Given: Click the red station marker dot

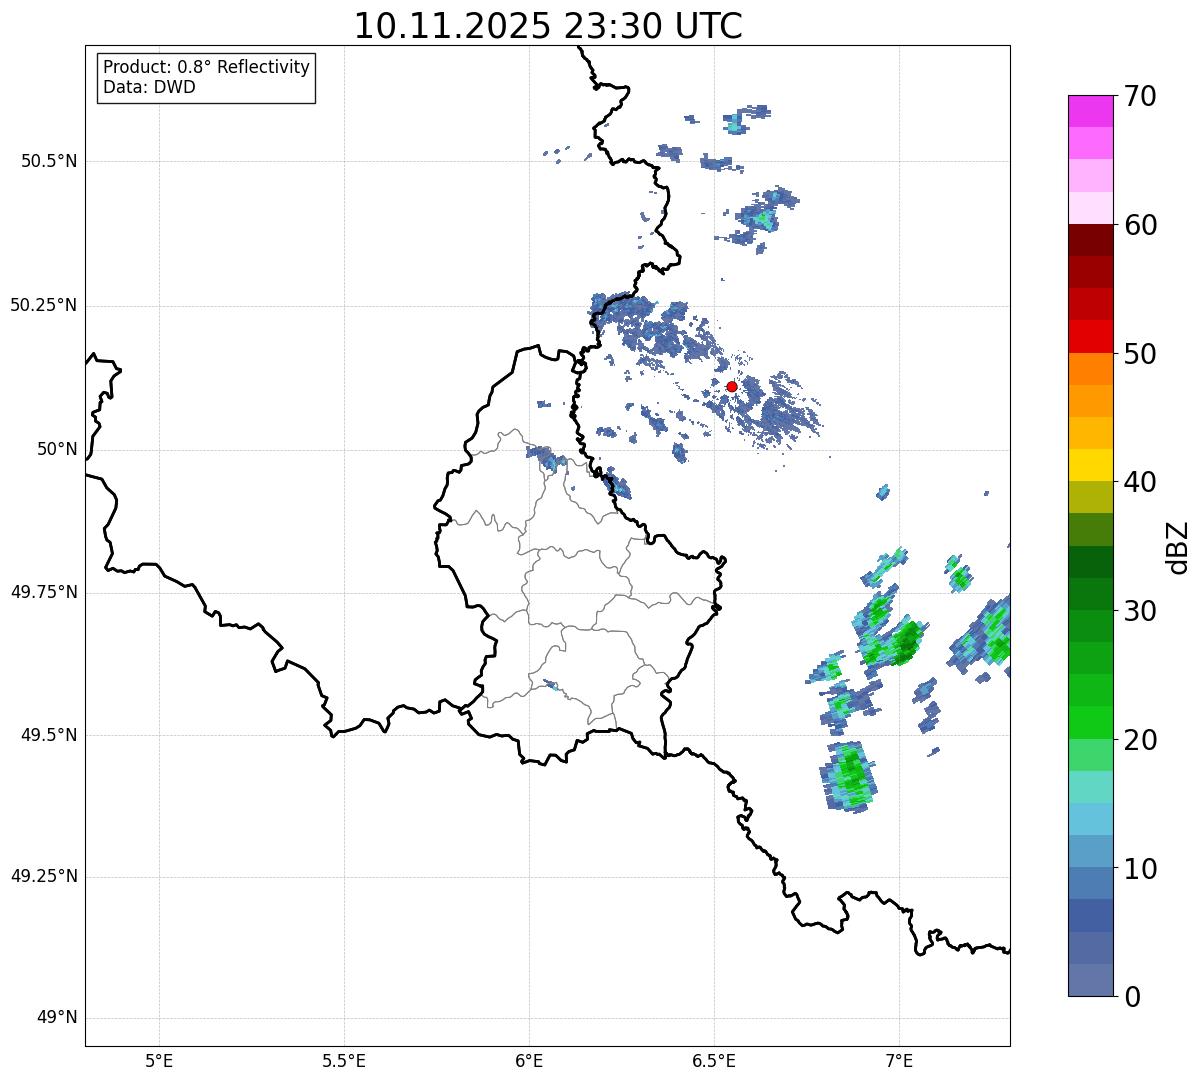Looking at the screenshot, I should coord(732,386).
